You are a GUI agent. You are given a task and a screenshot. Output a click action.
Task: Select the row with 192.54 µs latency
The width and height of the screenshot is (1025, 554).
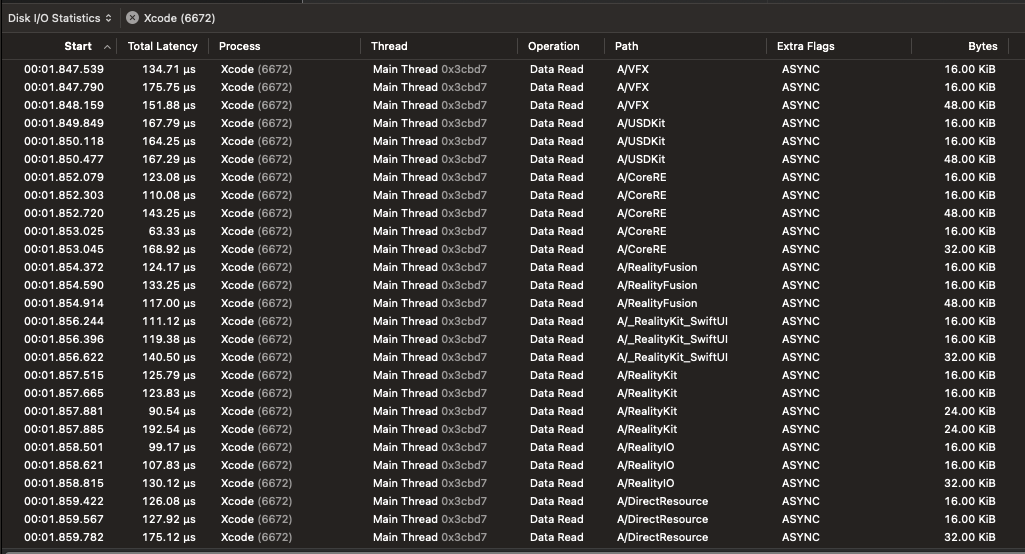[x=163, y=429]
